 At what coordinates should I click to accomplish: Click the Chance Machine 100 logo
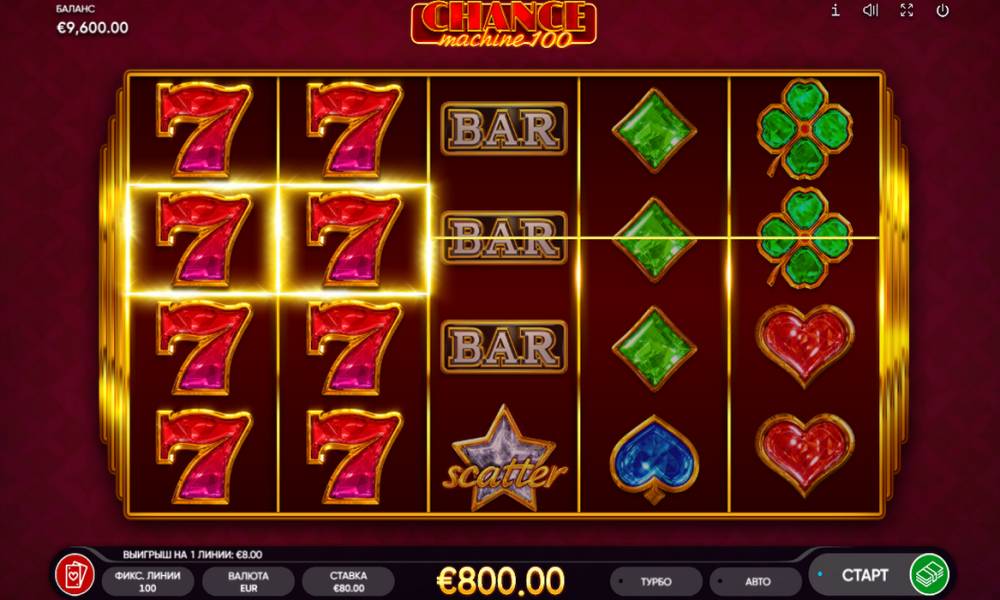[x=504, y=24]
